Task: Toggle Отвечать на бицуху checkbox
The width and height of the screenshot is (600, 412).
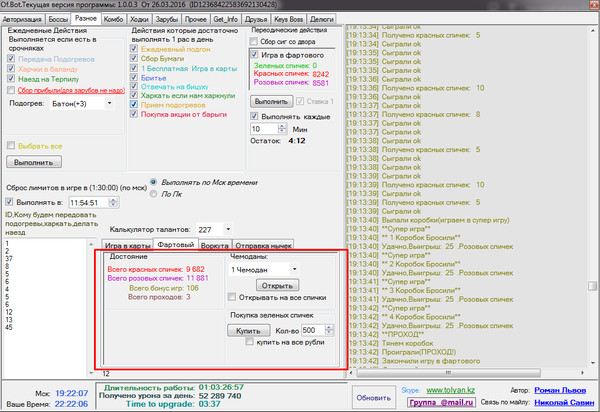Action: [134, 86]
